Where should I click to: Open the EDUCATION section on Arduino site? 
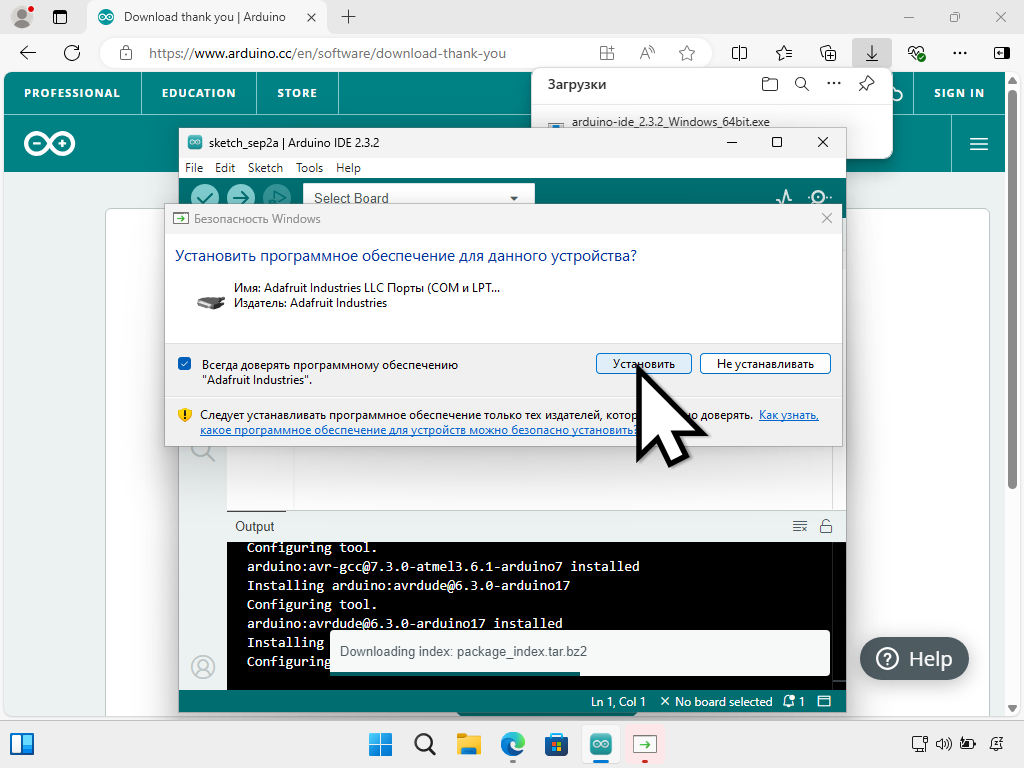pyautogui.click(x=199, y=93)
